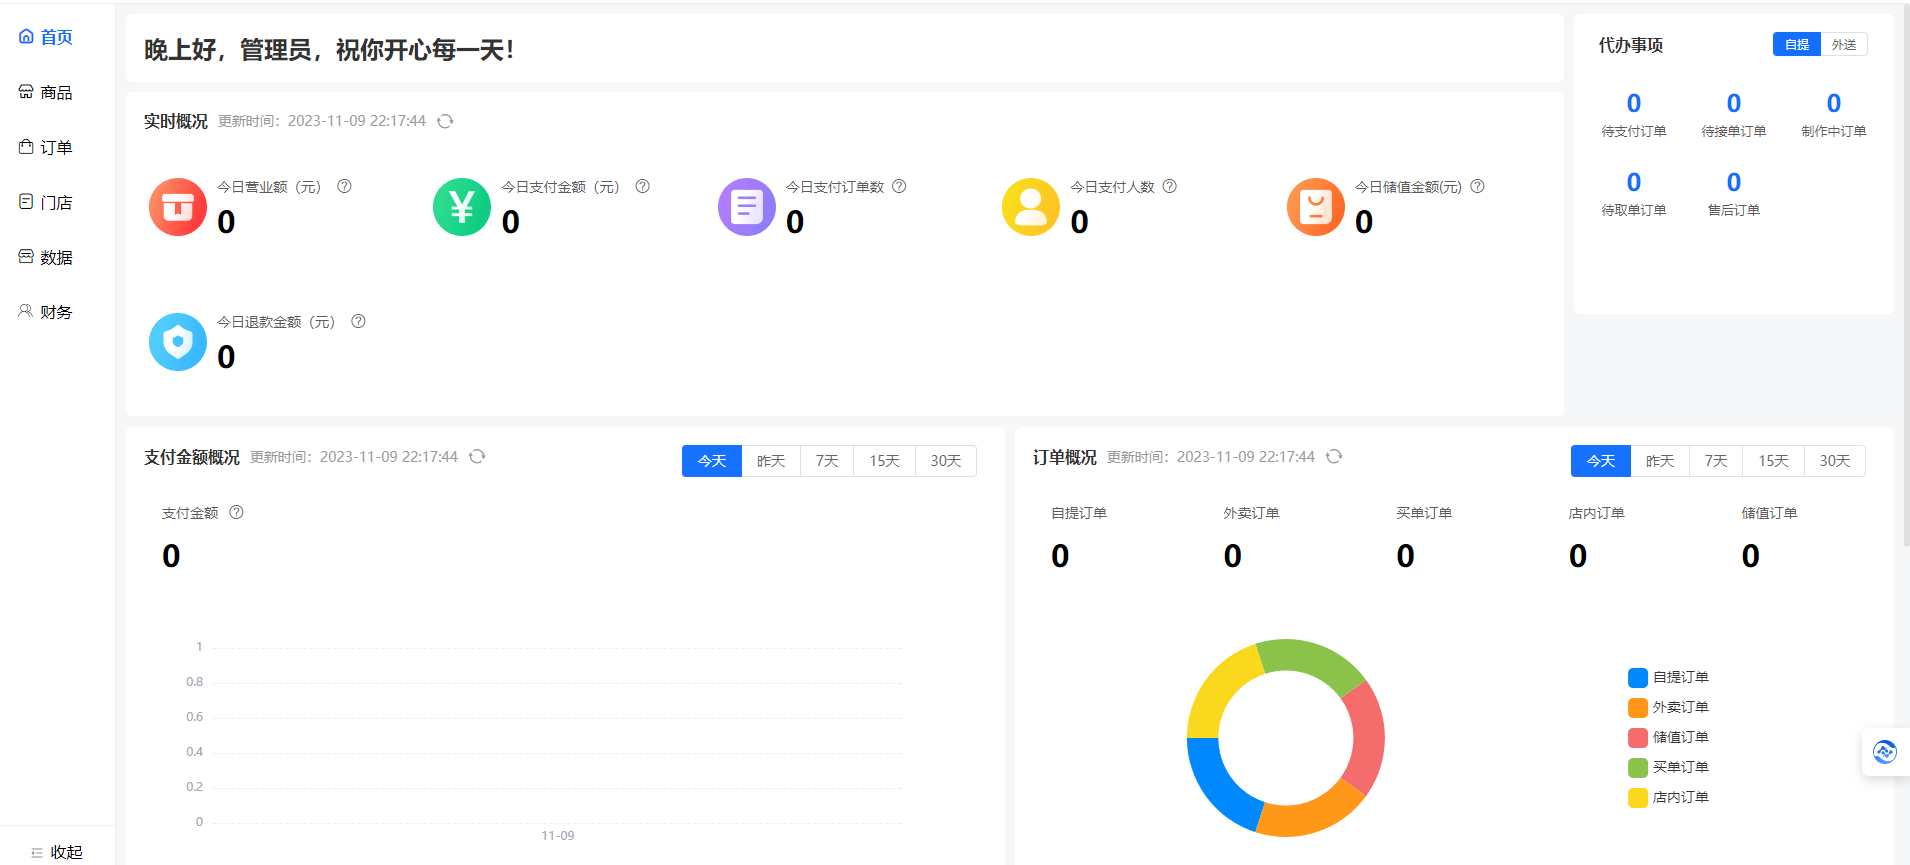1910x865 pixels.
Task: Select 昨天 in 订单概况
Action: [1660, 461]
